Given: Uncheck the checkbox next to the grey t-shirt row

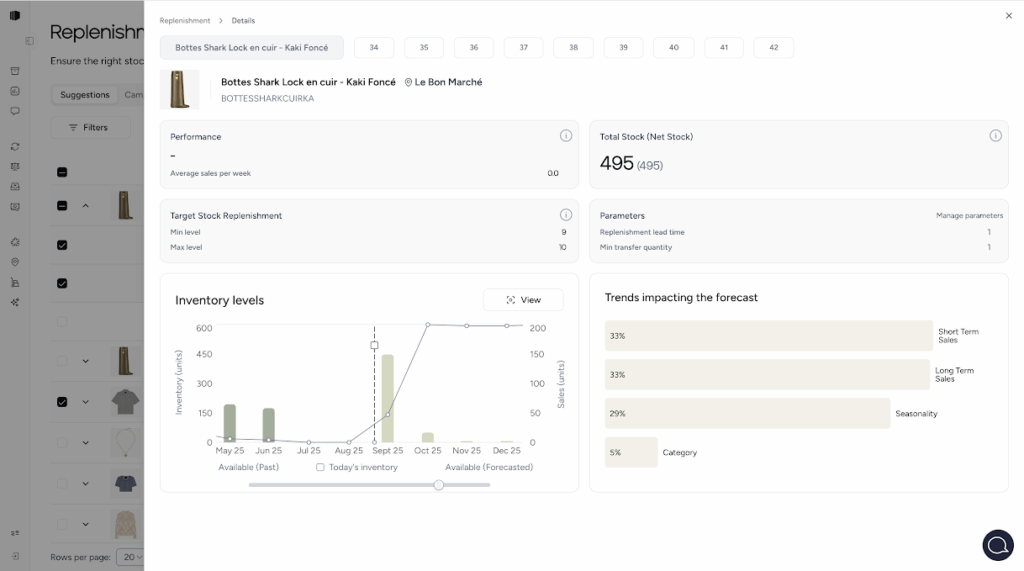Looking at the screenshot, I should point(62,402).
